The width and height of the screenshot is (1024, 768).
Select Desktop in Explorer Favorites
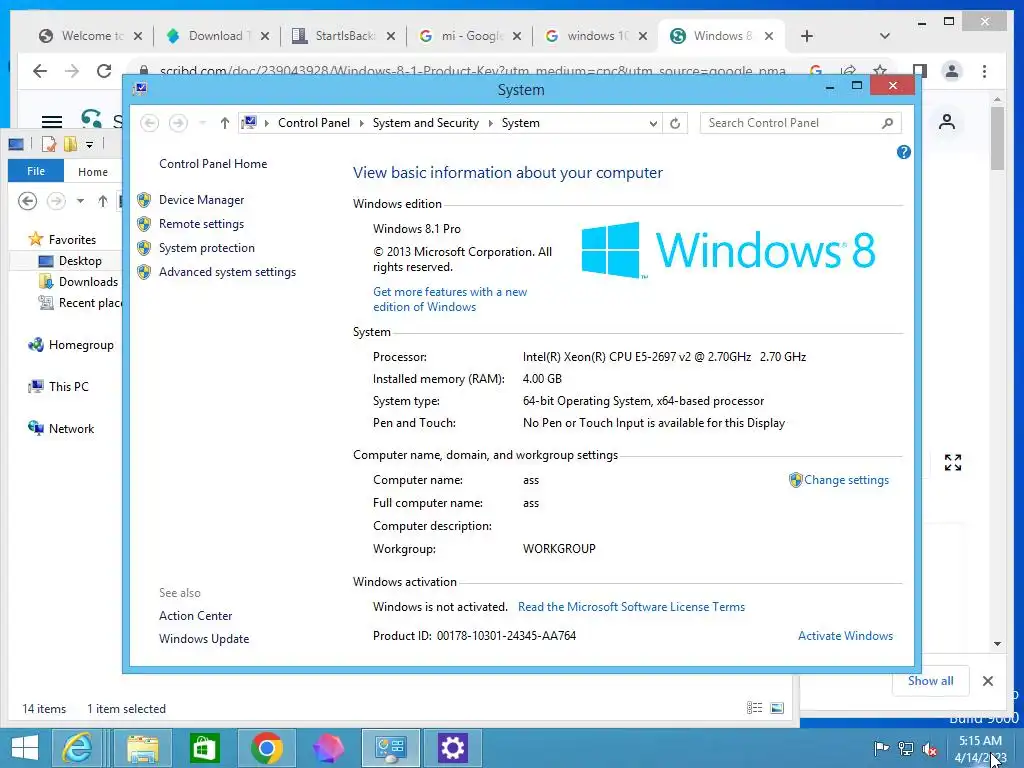point(80,261)
